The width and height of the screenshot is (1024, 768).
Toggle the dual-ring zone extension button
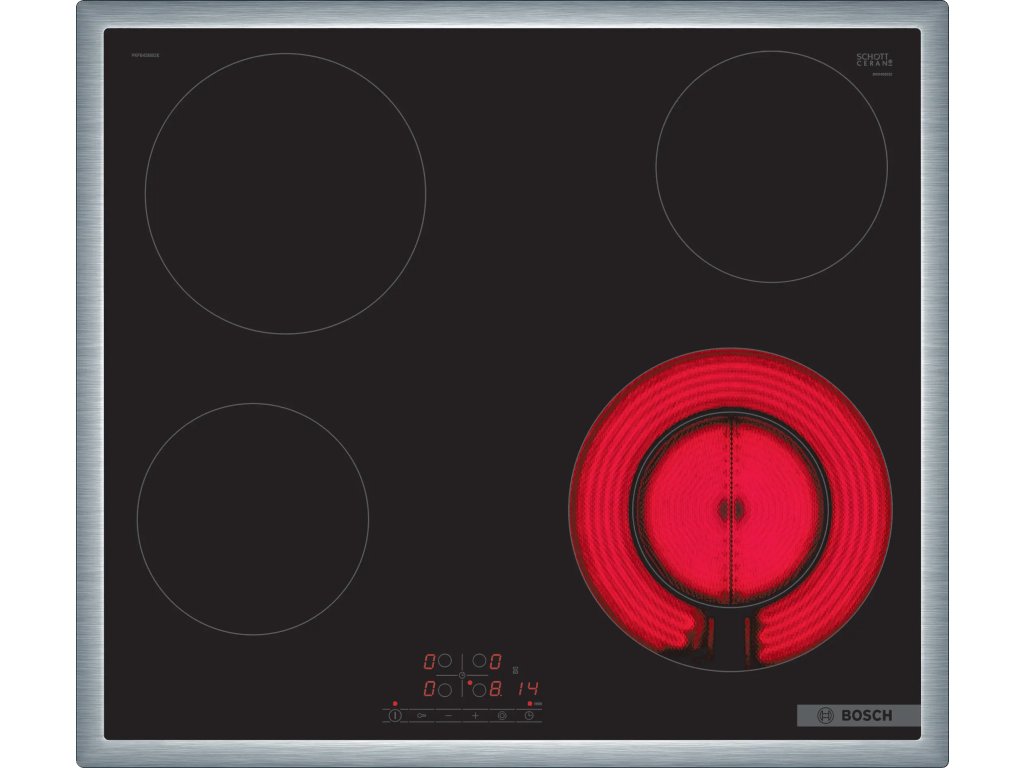502,715
